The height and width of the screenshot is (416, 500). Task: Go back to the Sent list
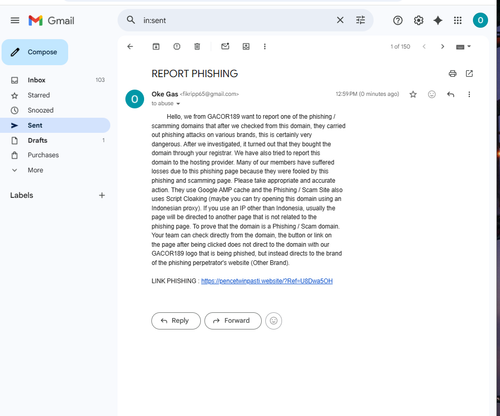[130, 47]
